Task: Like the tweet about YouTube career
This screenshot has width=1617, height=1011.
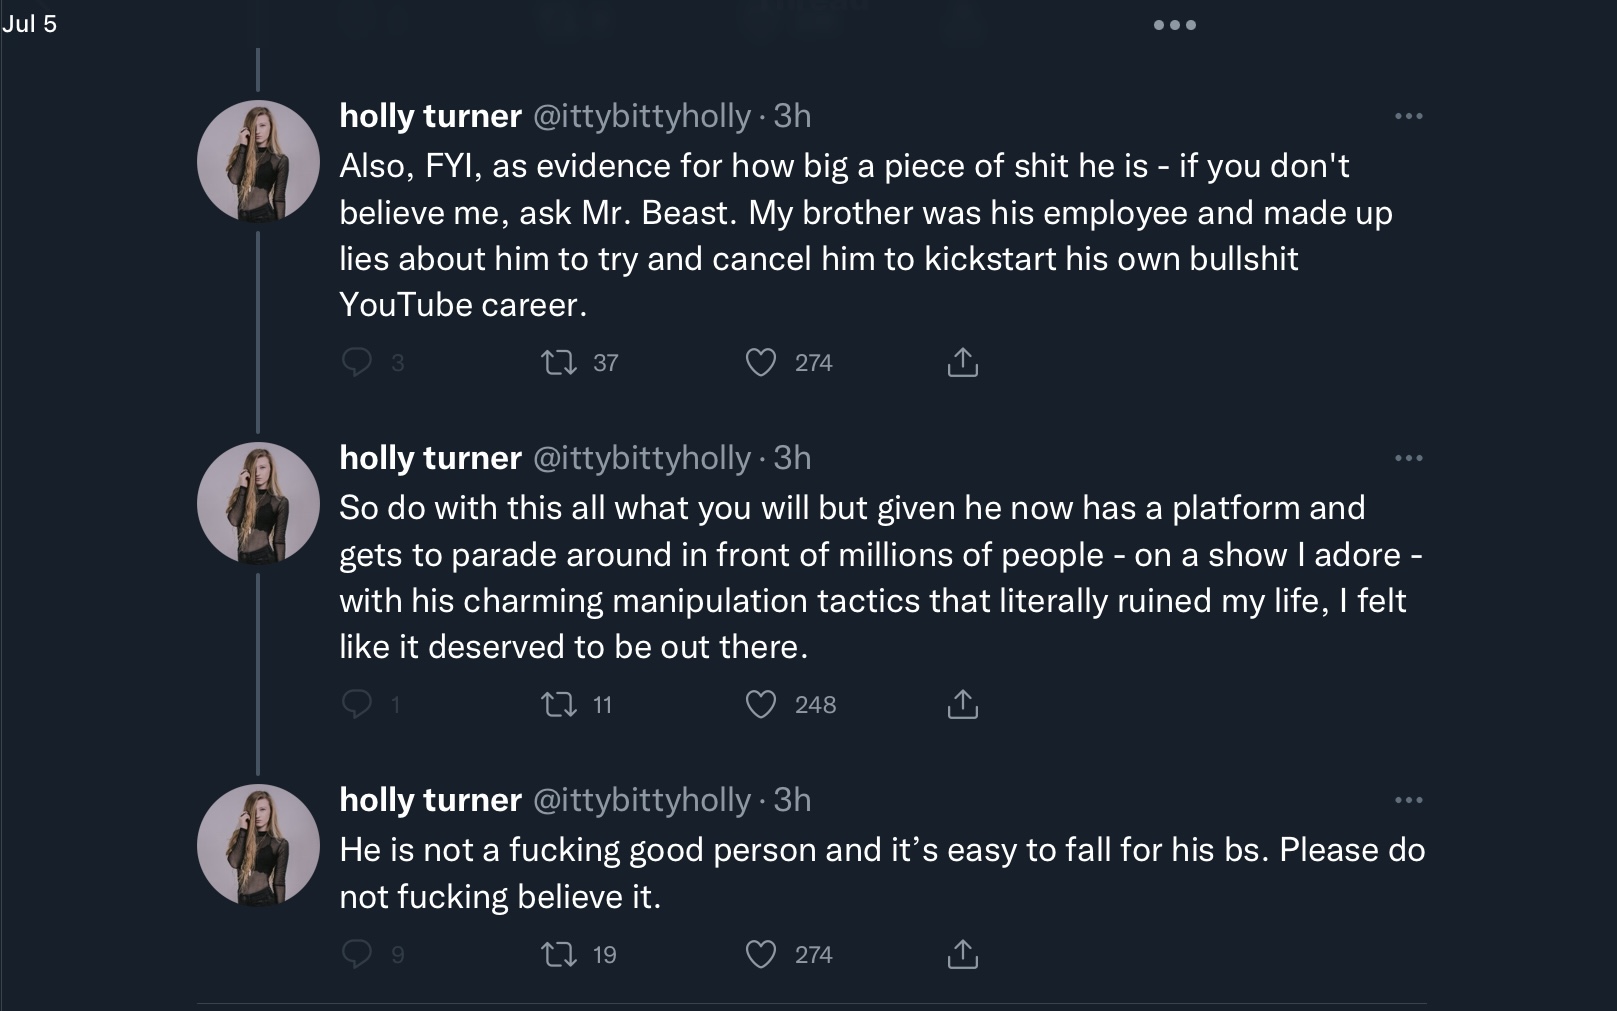Action: click(761, 362)
